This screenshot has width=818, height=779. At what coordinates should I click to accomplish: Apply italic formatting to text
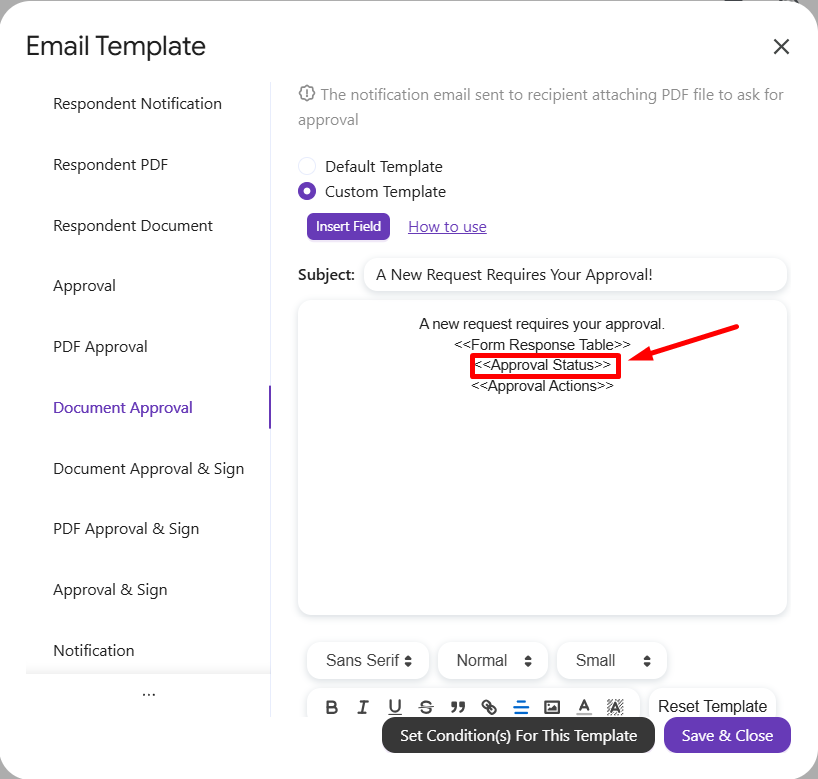pos(363,707)
